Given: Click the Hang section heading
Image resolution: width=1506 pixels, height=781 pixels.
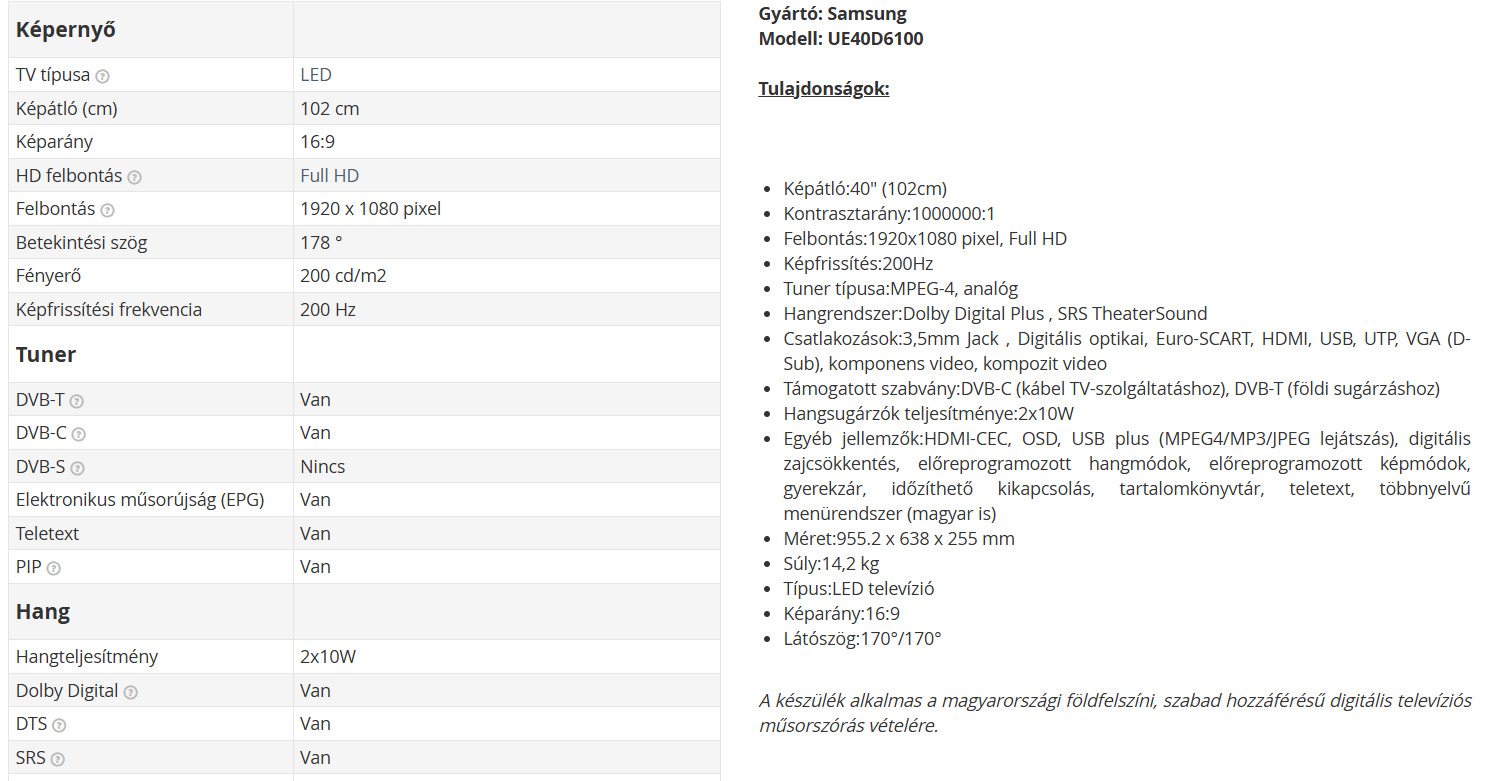Looking at the screenshot, I should (x=43, y=612).
